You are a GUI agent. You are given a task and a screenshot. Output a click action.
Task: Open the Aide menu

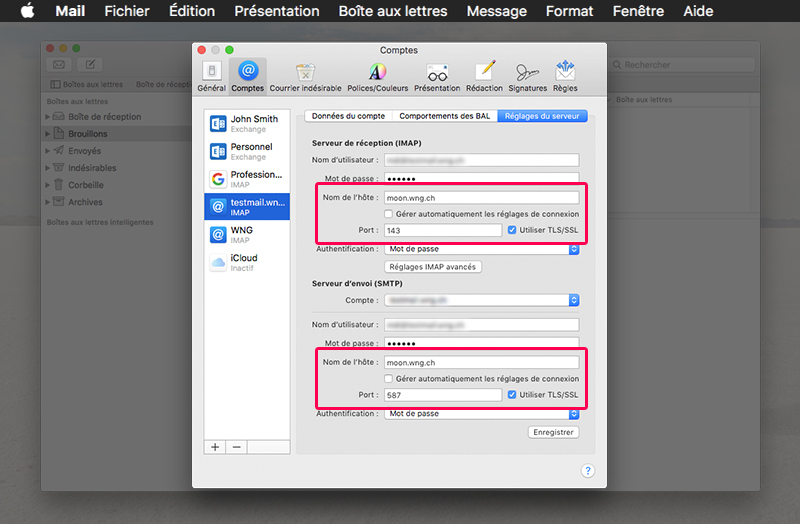click(698, 11)
